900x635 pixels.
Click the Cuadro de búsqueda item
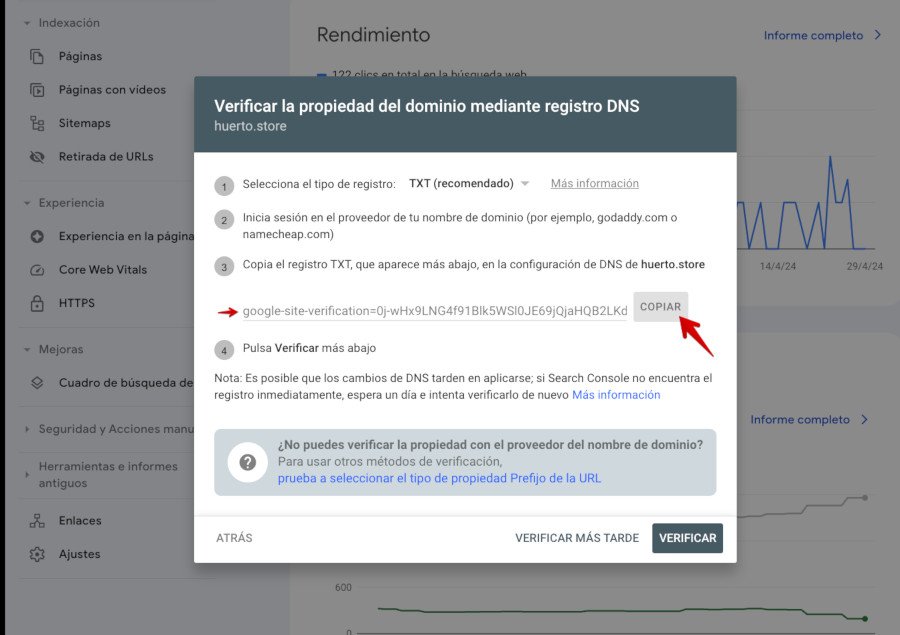pos(126,383)
